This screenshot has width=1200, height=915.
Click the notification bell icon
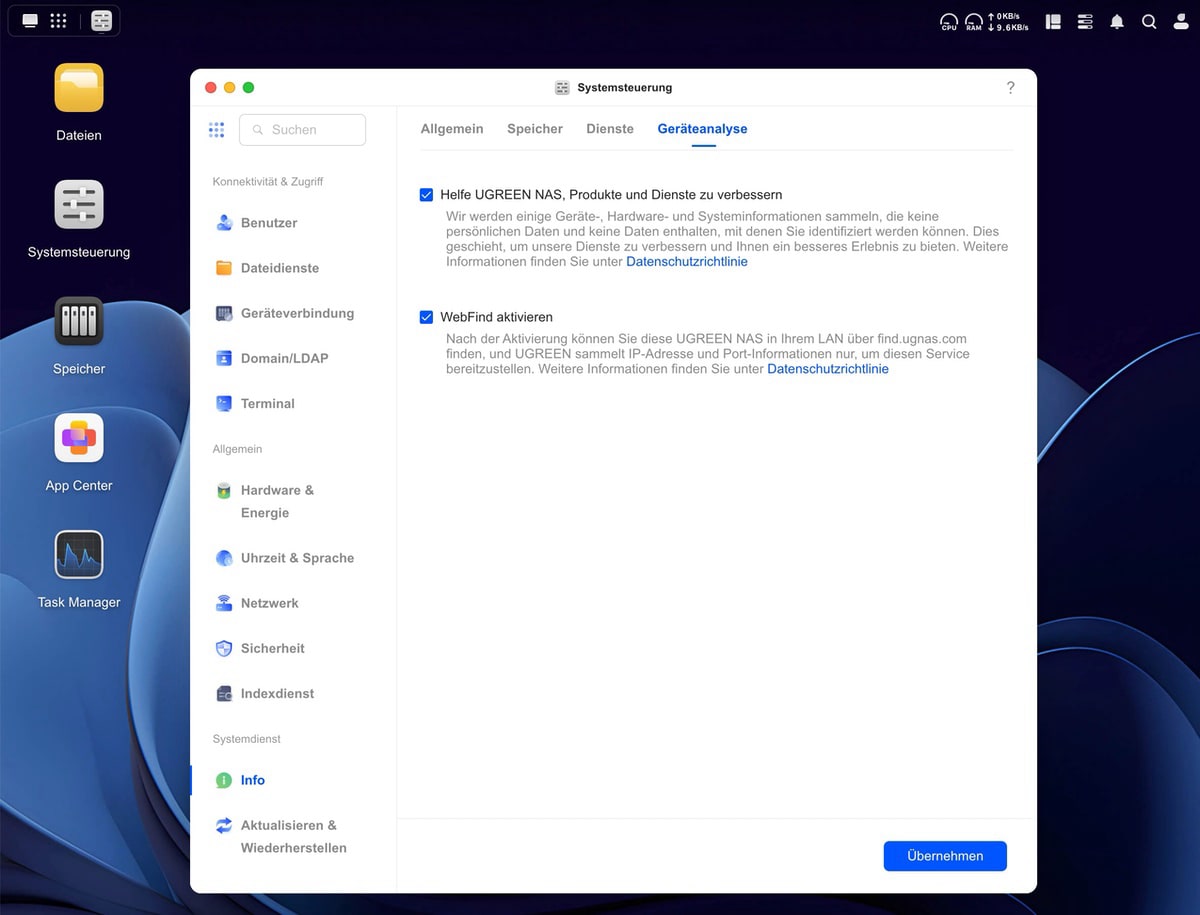1117,21
